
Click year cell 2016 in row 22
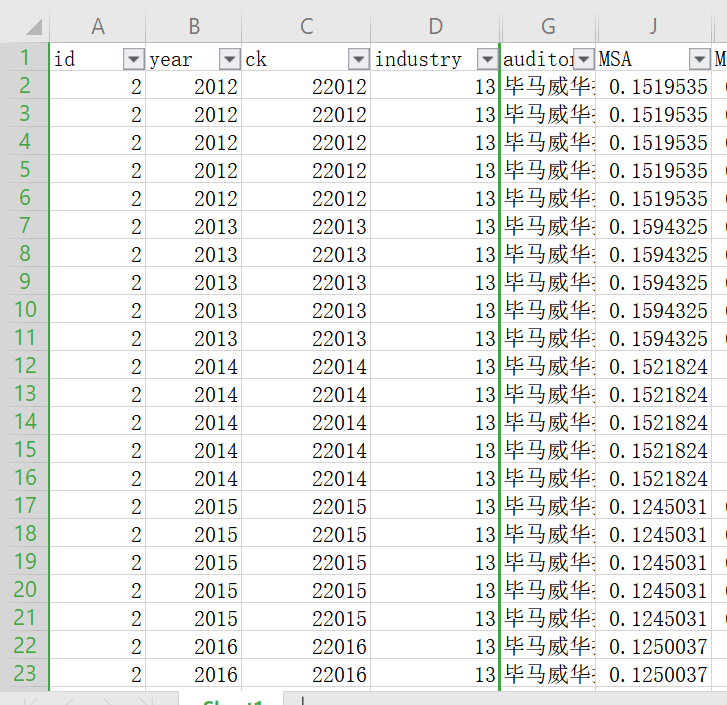(194, 647)
